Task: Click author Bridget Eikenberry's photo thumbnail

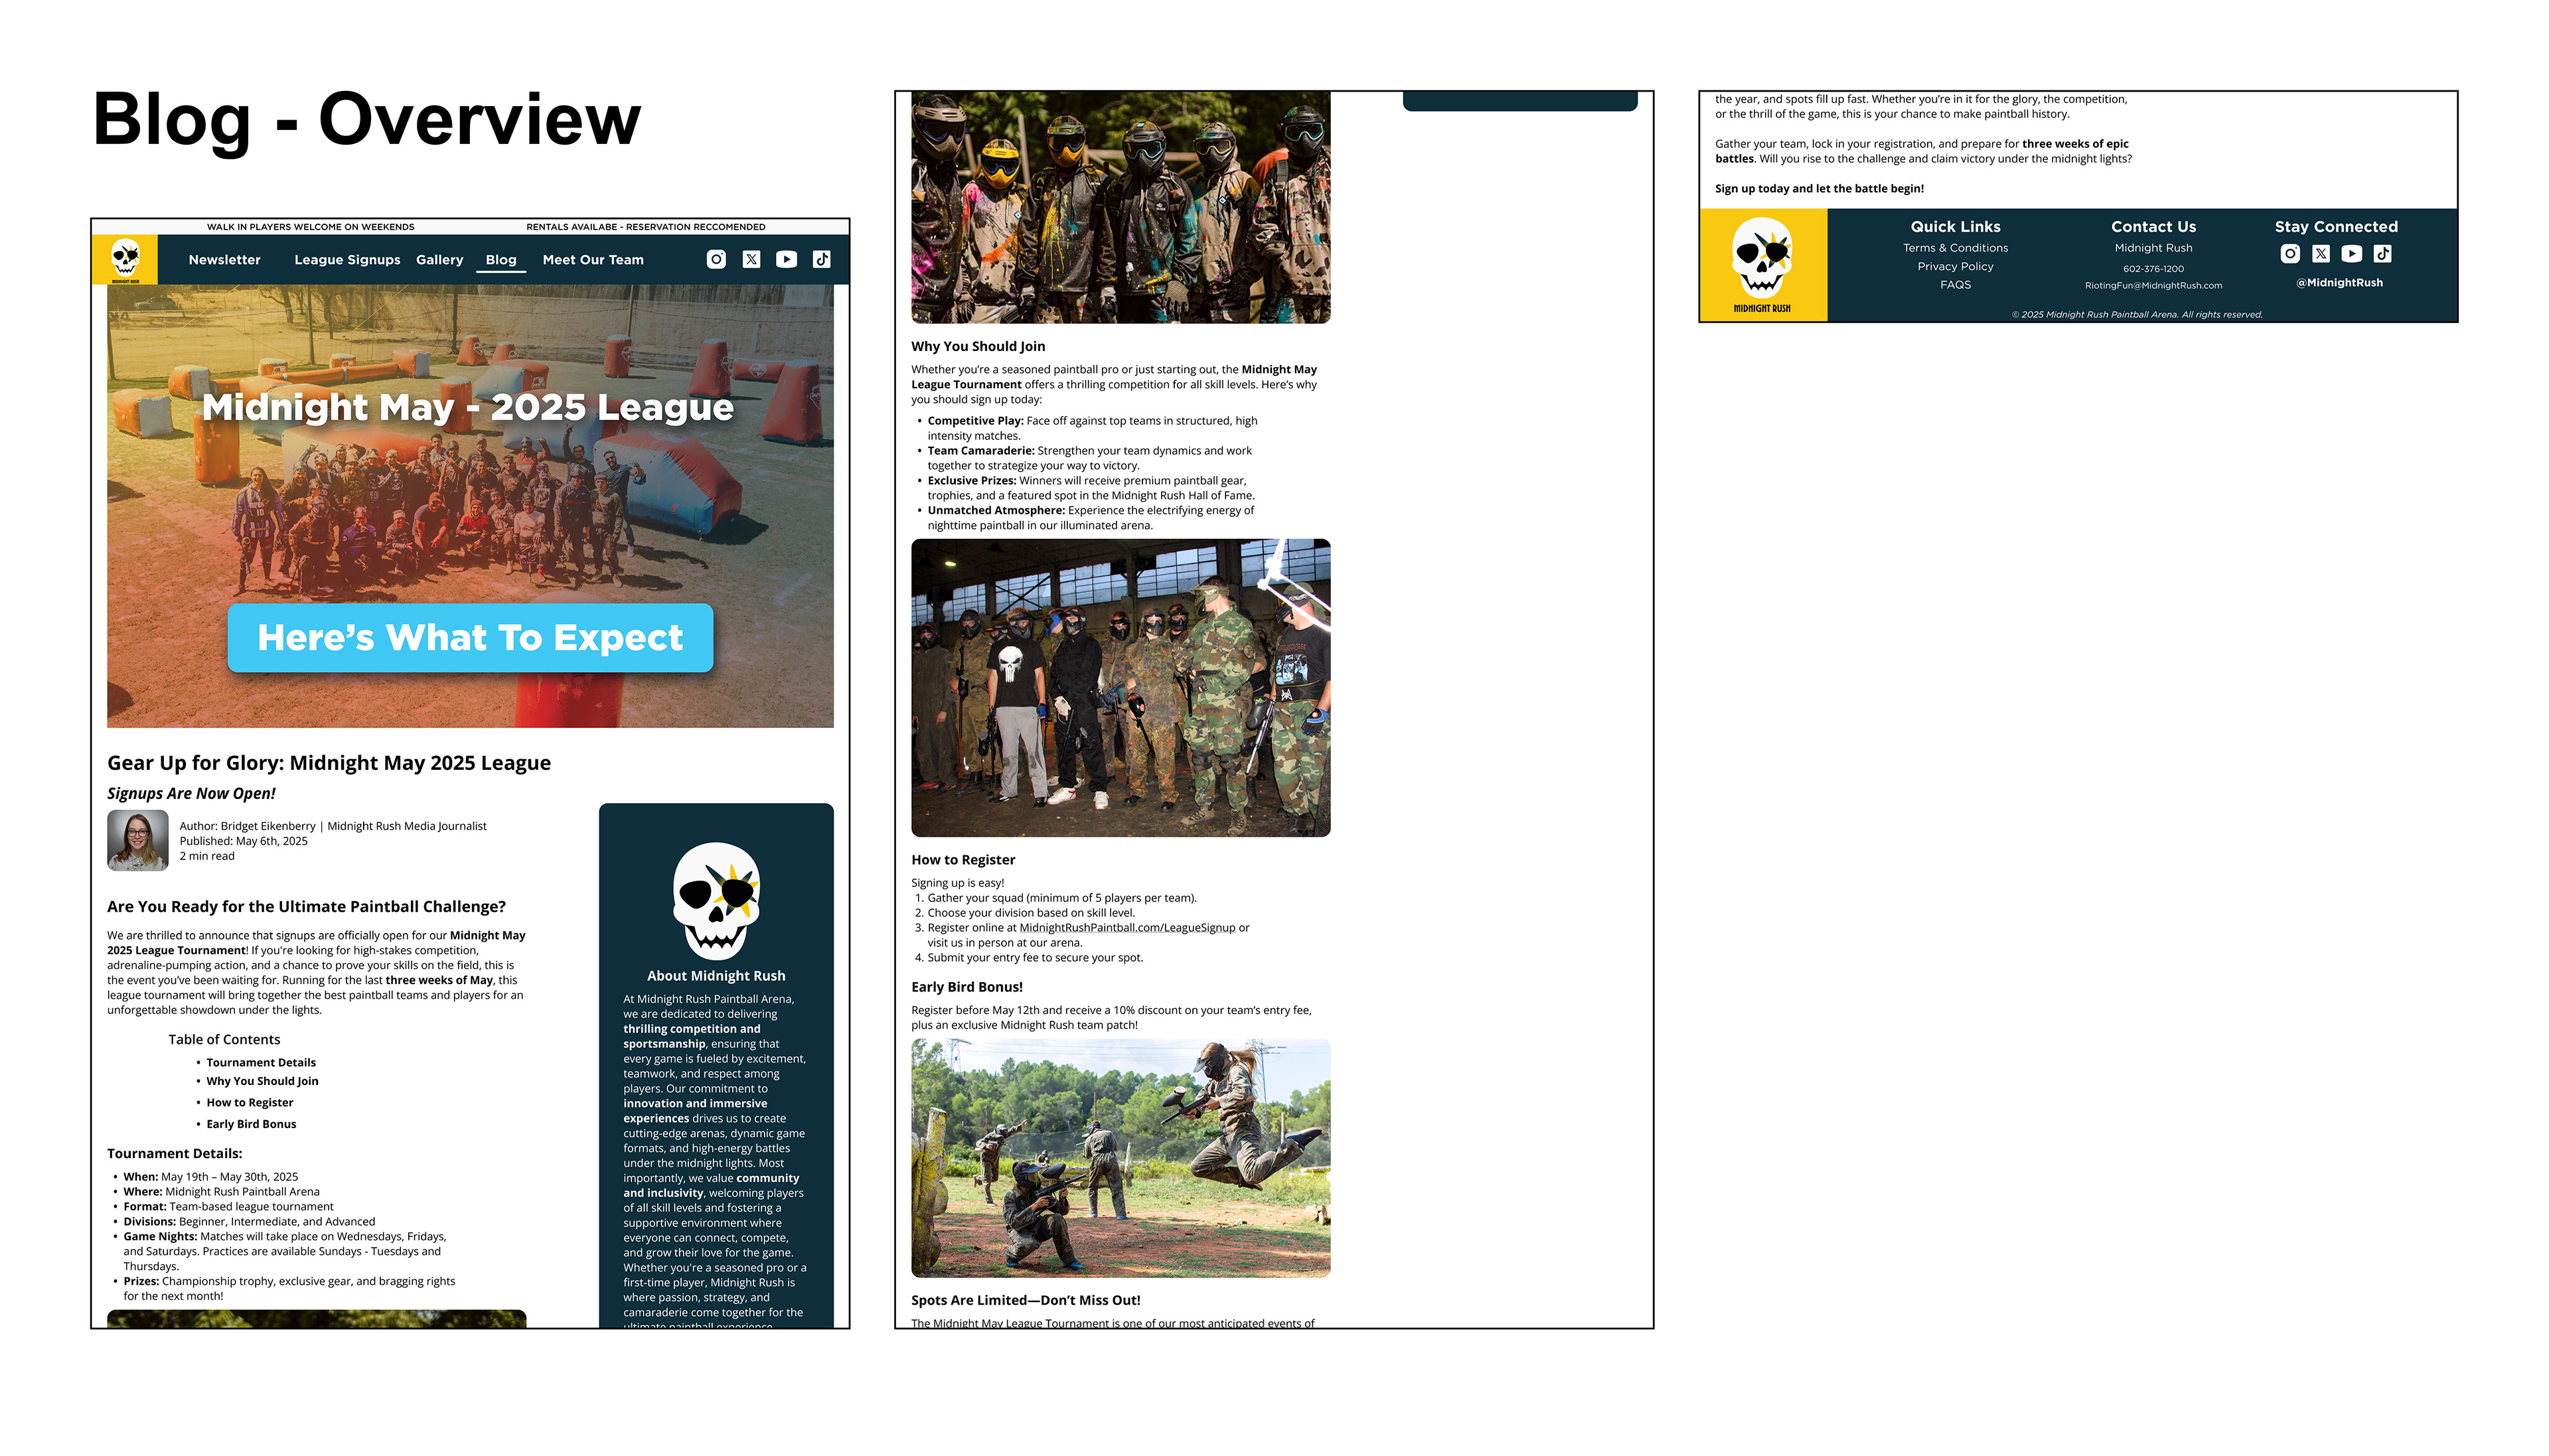Action: (x=138, y=840)
